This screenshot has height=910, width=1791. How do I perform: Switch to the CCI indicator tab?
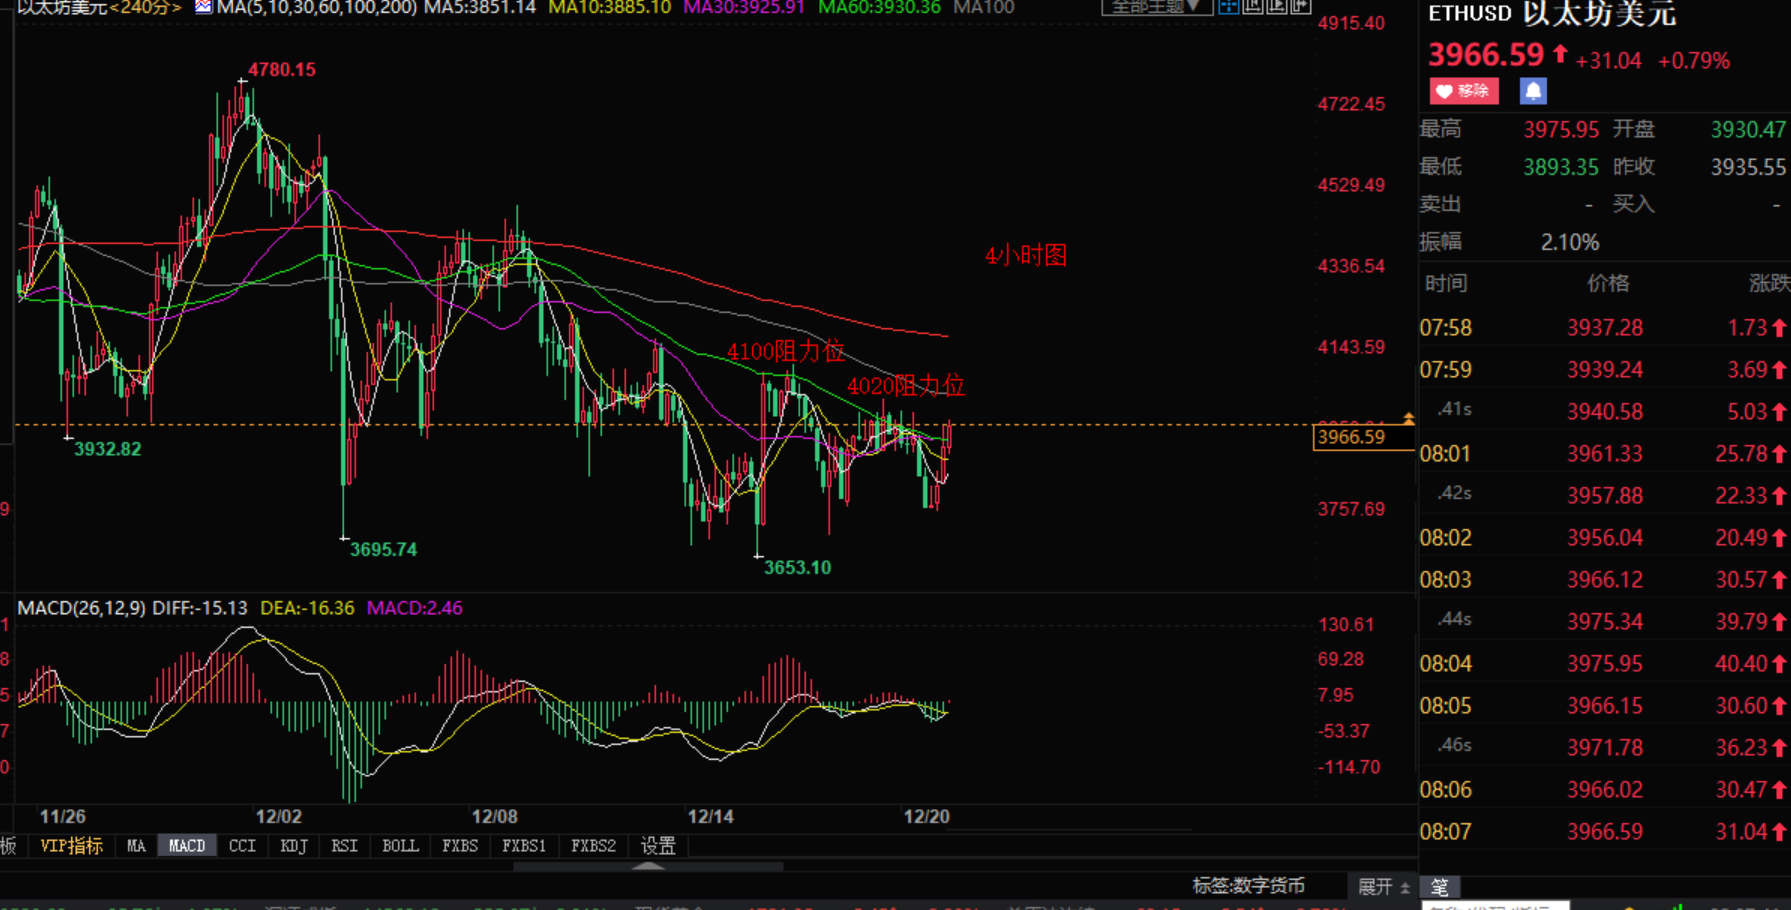click(242, 846)
